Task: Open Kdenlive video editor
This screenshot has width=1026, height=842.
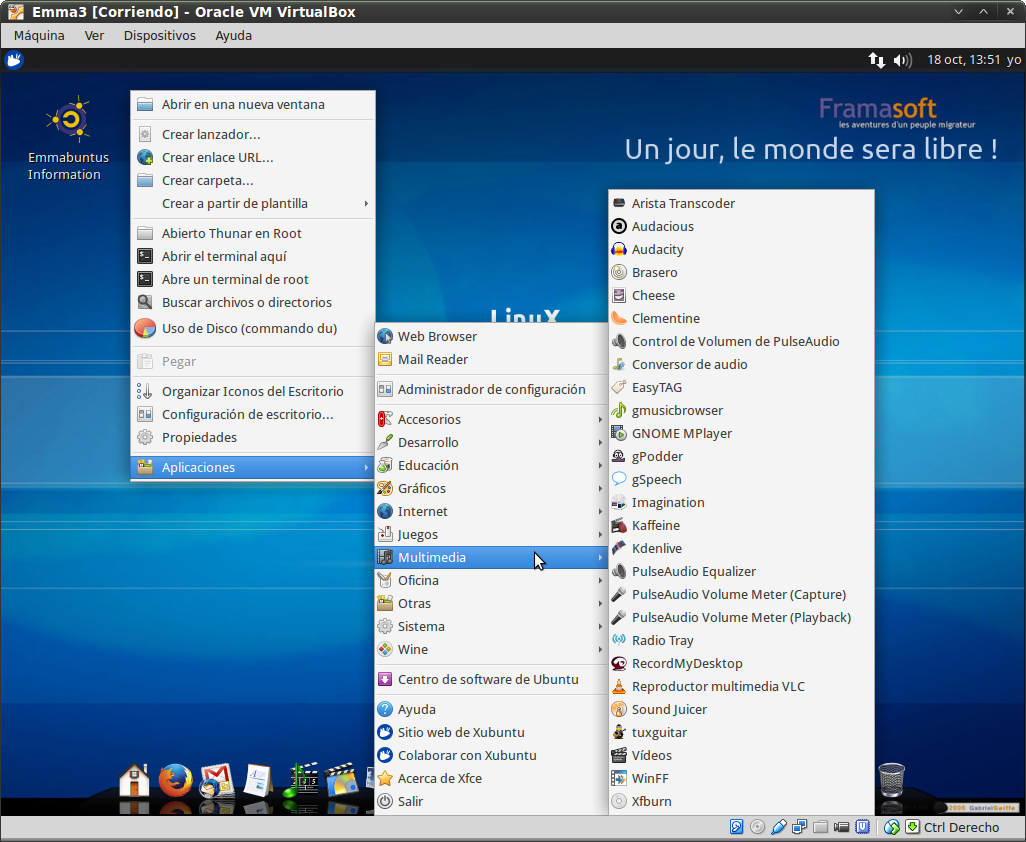Action: [656, 548]
